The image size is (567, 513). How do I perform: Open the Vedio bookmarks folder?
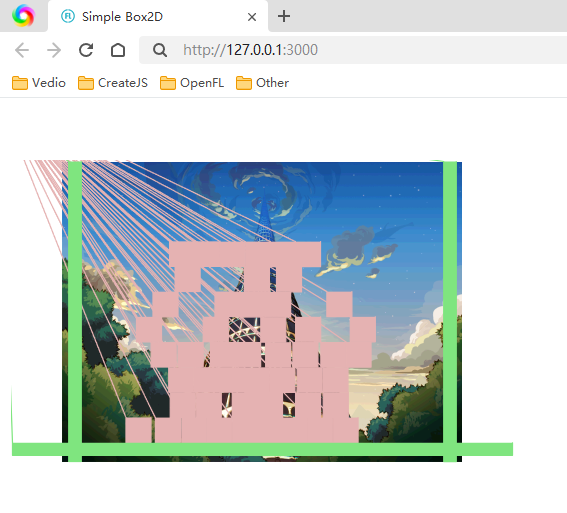39,83
